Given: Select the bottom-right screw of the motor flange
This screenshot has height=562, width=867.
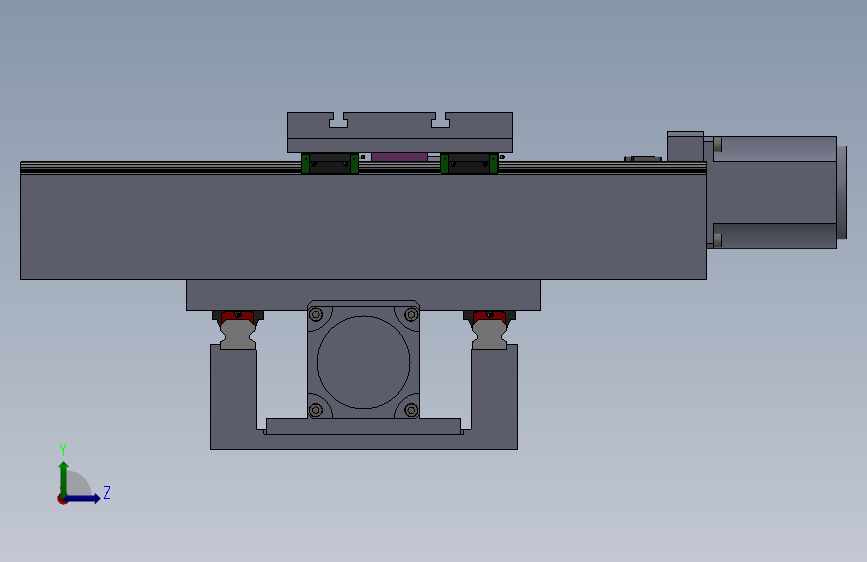Looking at the screenshot, I should point(411,410).
